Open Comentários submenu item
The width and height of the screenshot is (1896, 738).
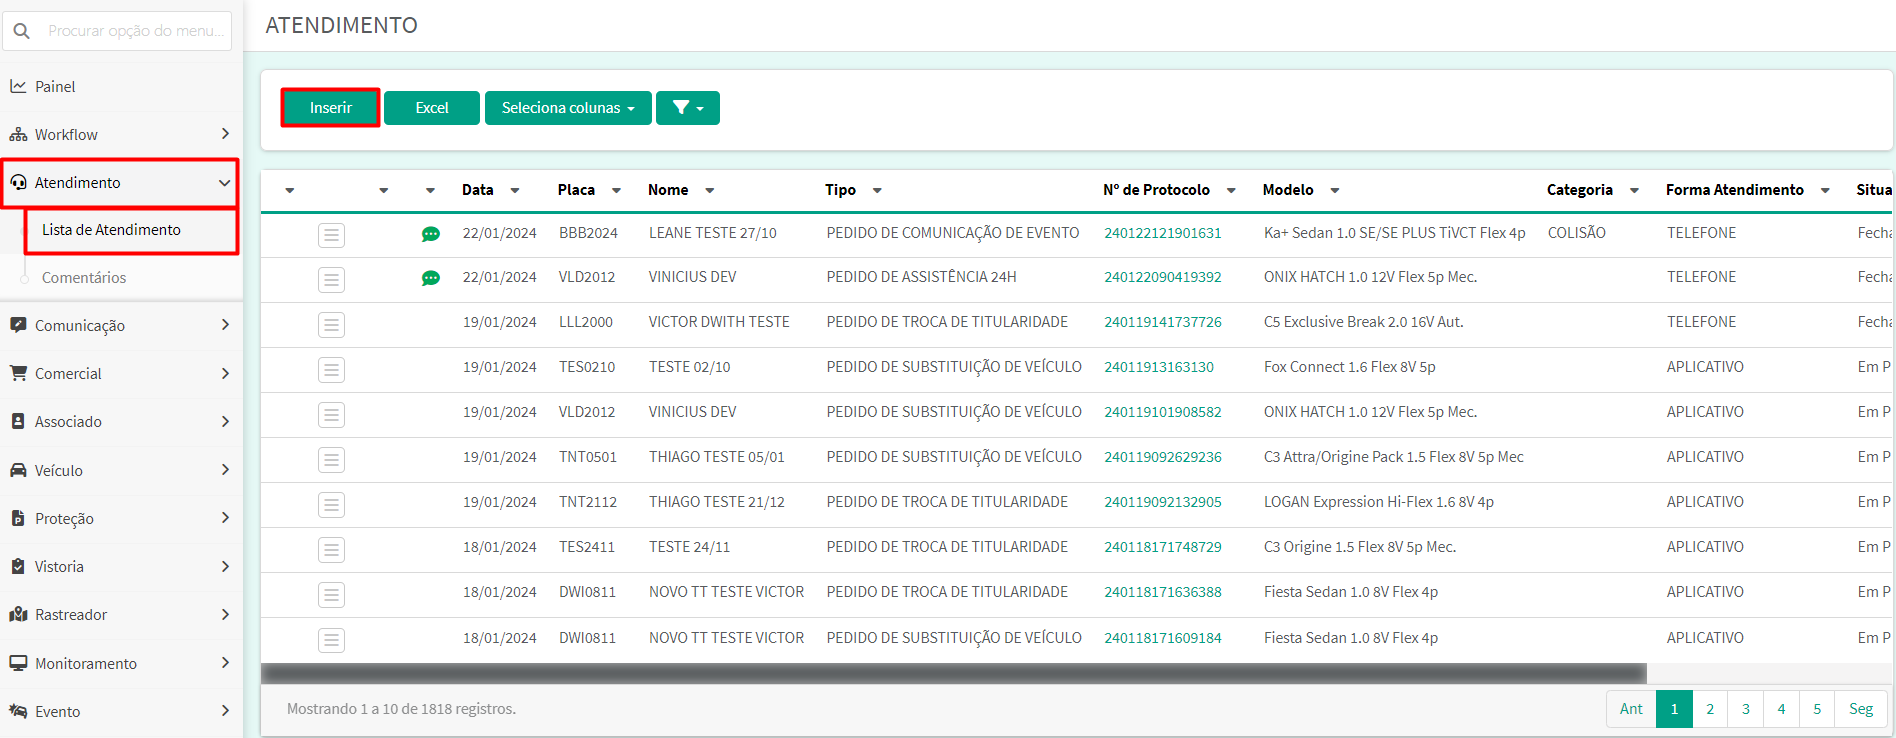(x=84, y=278)
